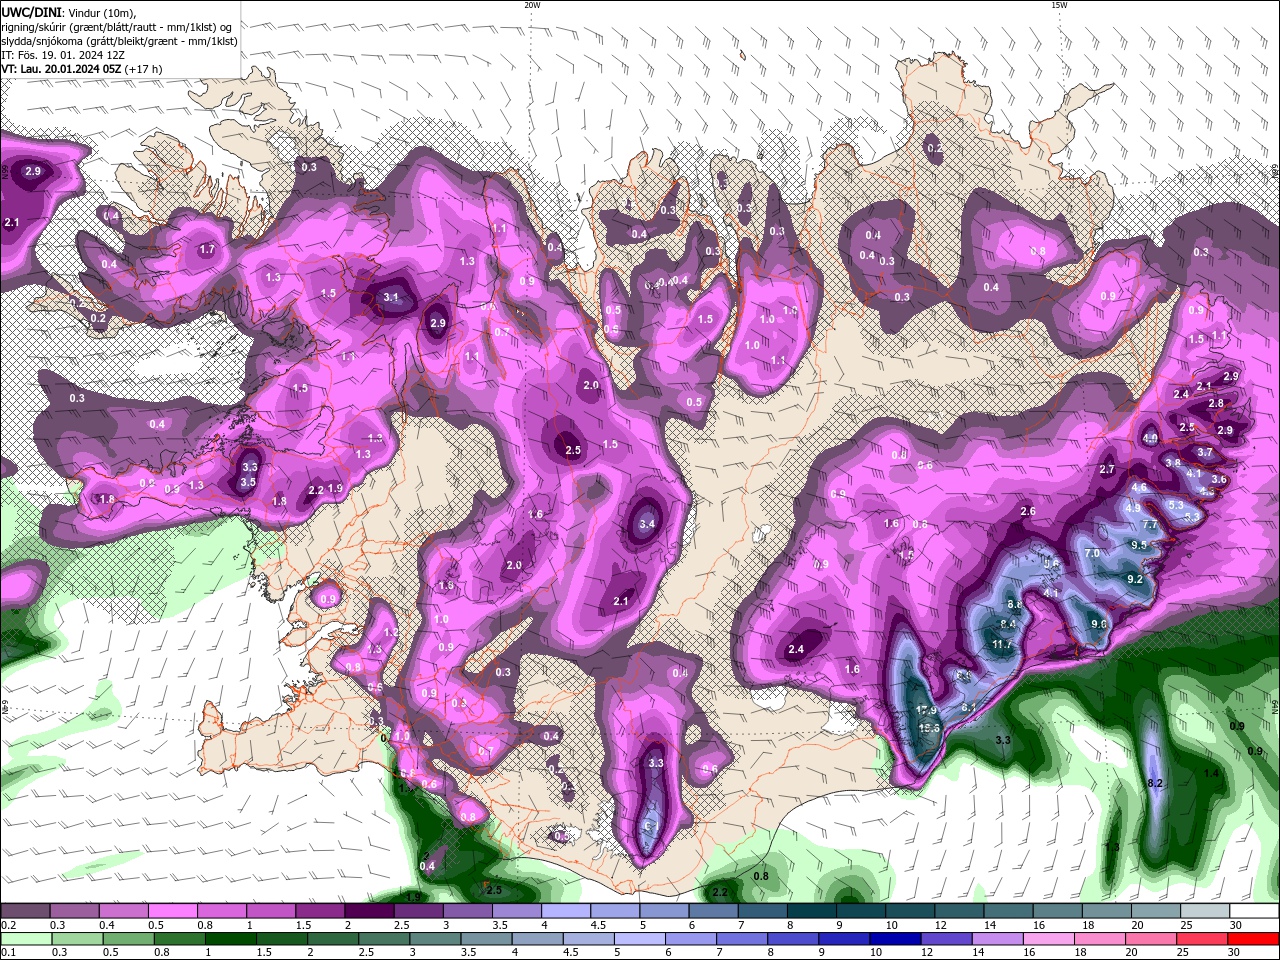Pick the 7 blue swatch in the lower rain legend row
This screenshot has width=1280, height=960.
pyautogui.click(x=741, y=939)
